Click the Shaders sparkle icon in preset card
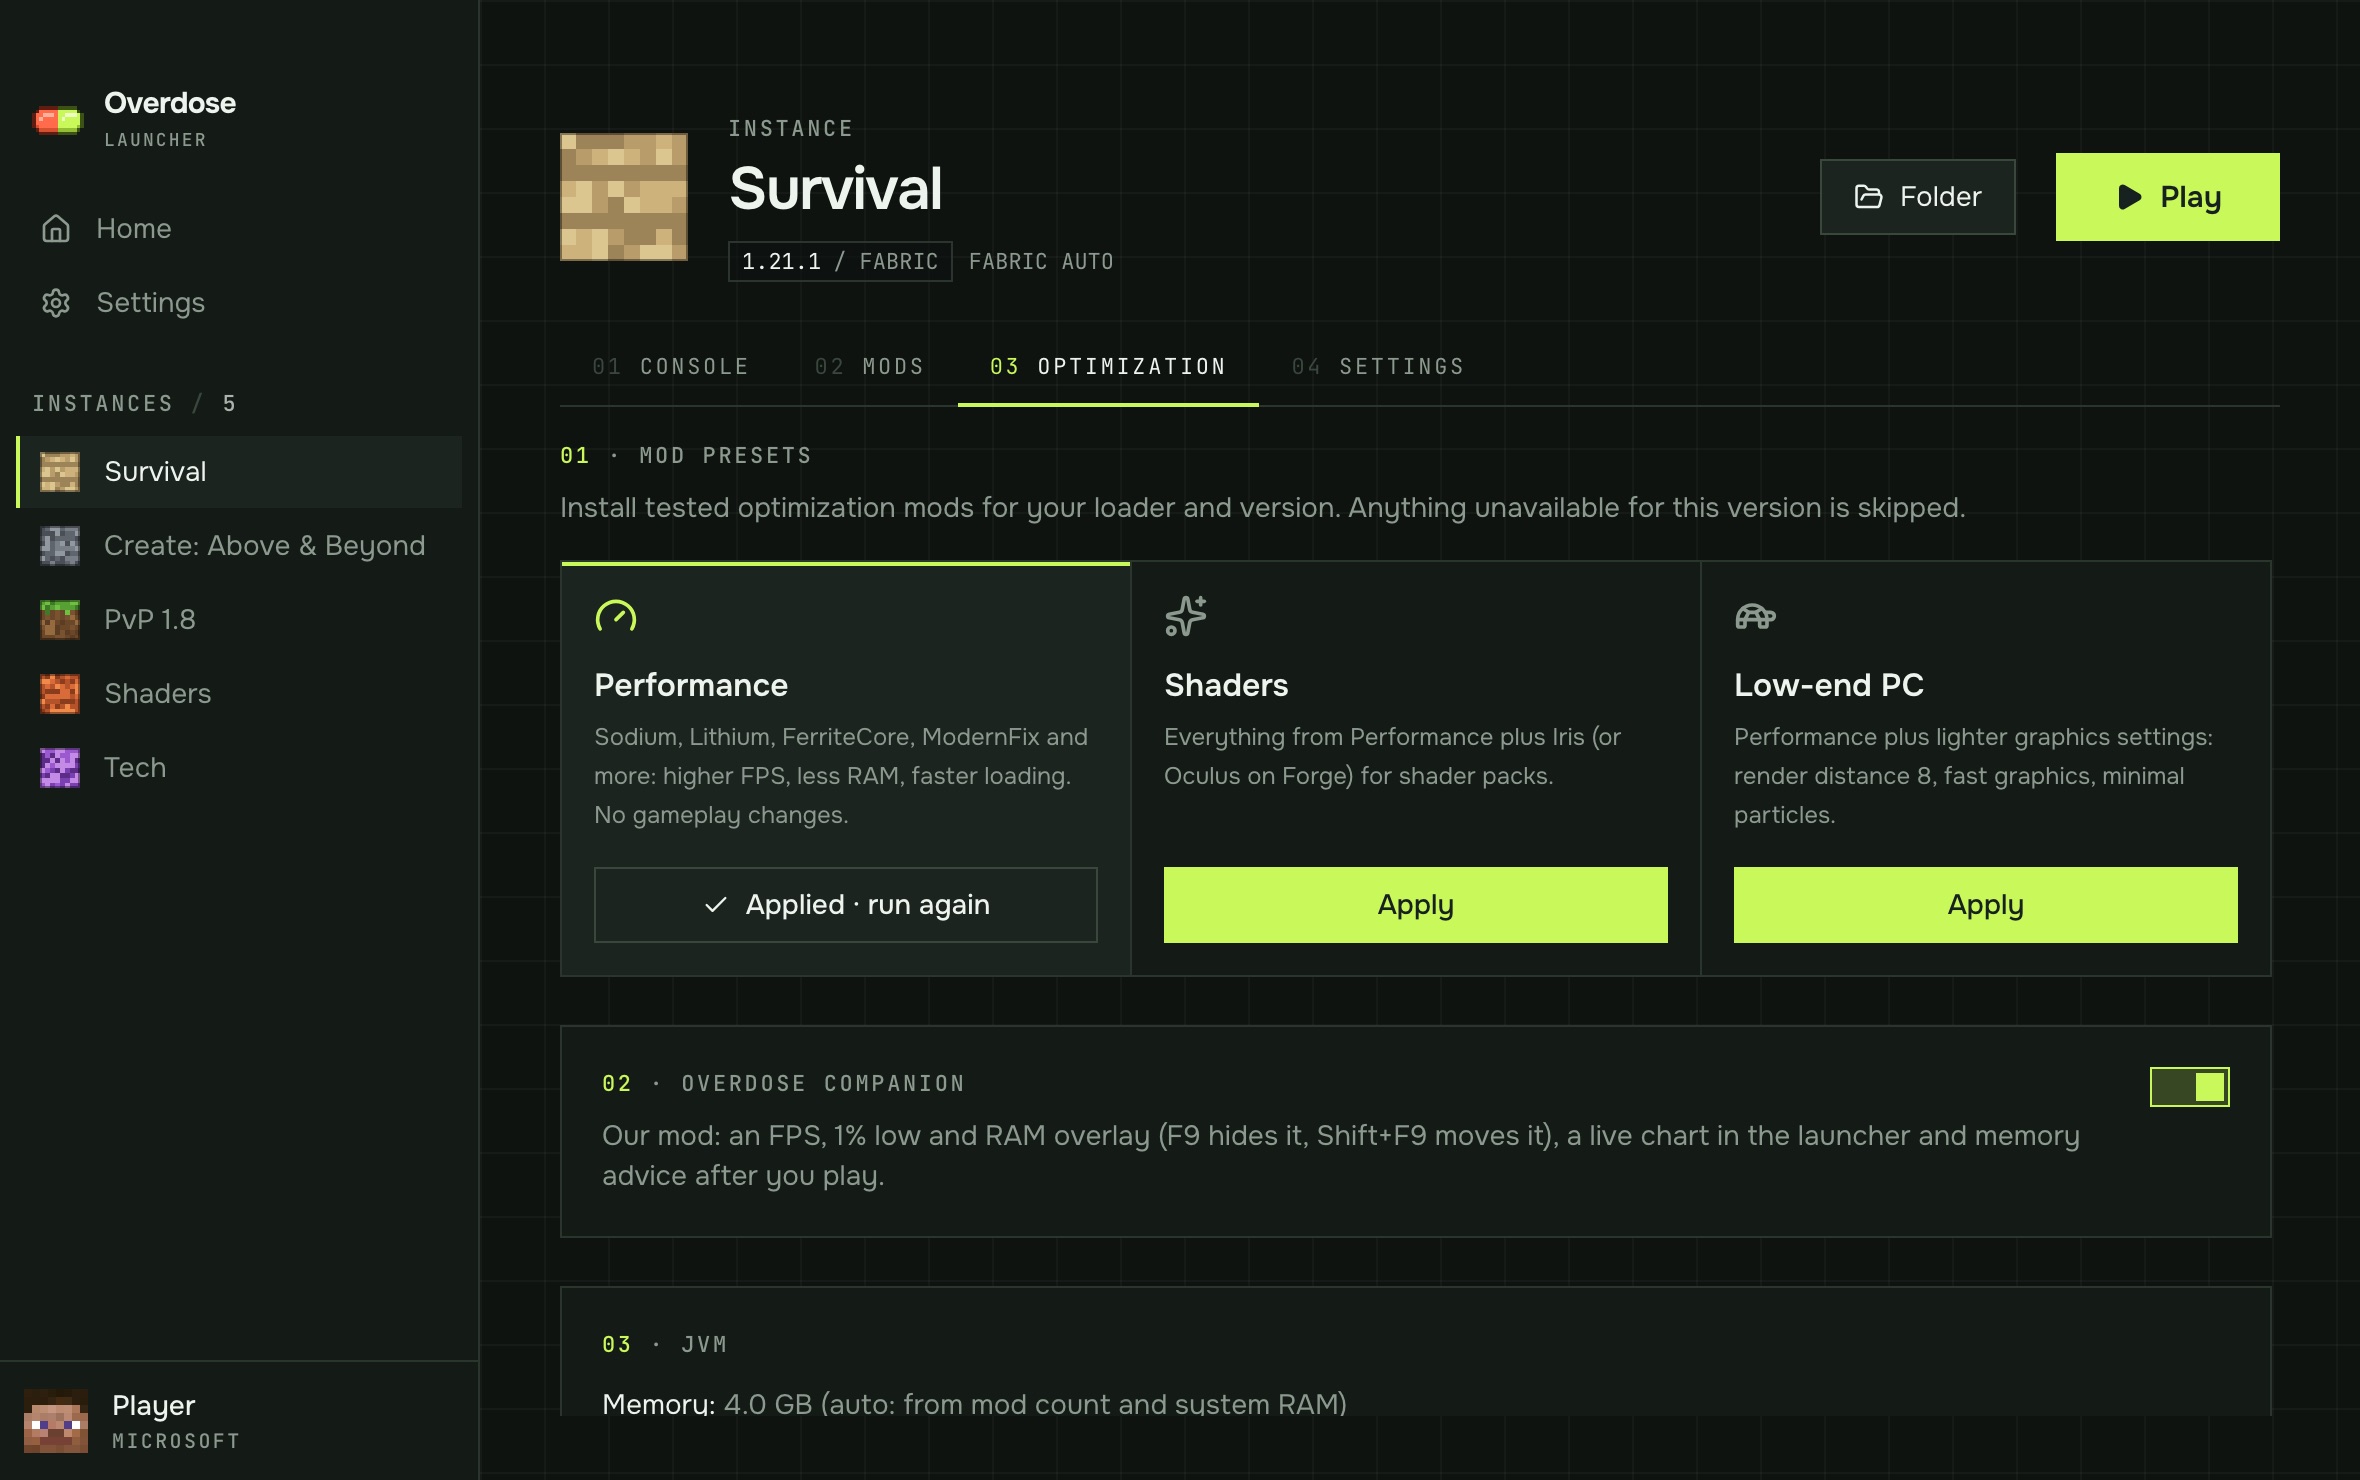This screenshot has width=2360, height=1480. [x=1186, y=616]
